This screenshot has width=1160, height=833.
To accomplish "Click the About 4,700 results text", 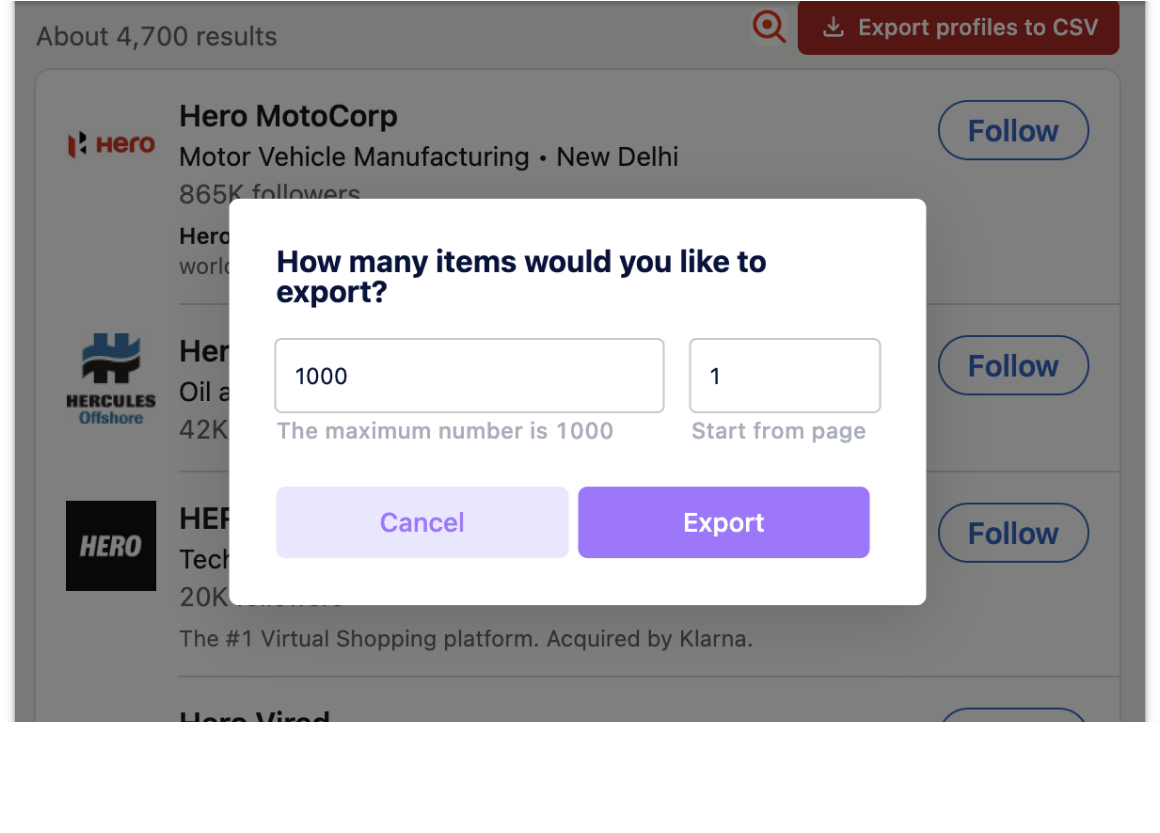I will pos(157,37).
